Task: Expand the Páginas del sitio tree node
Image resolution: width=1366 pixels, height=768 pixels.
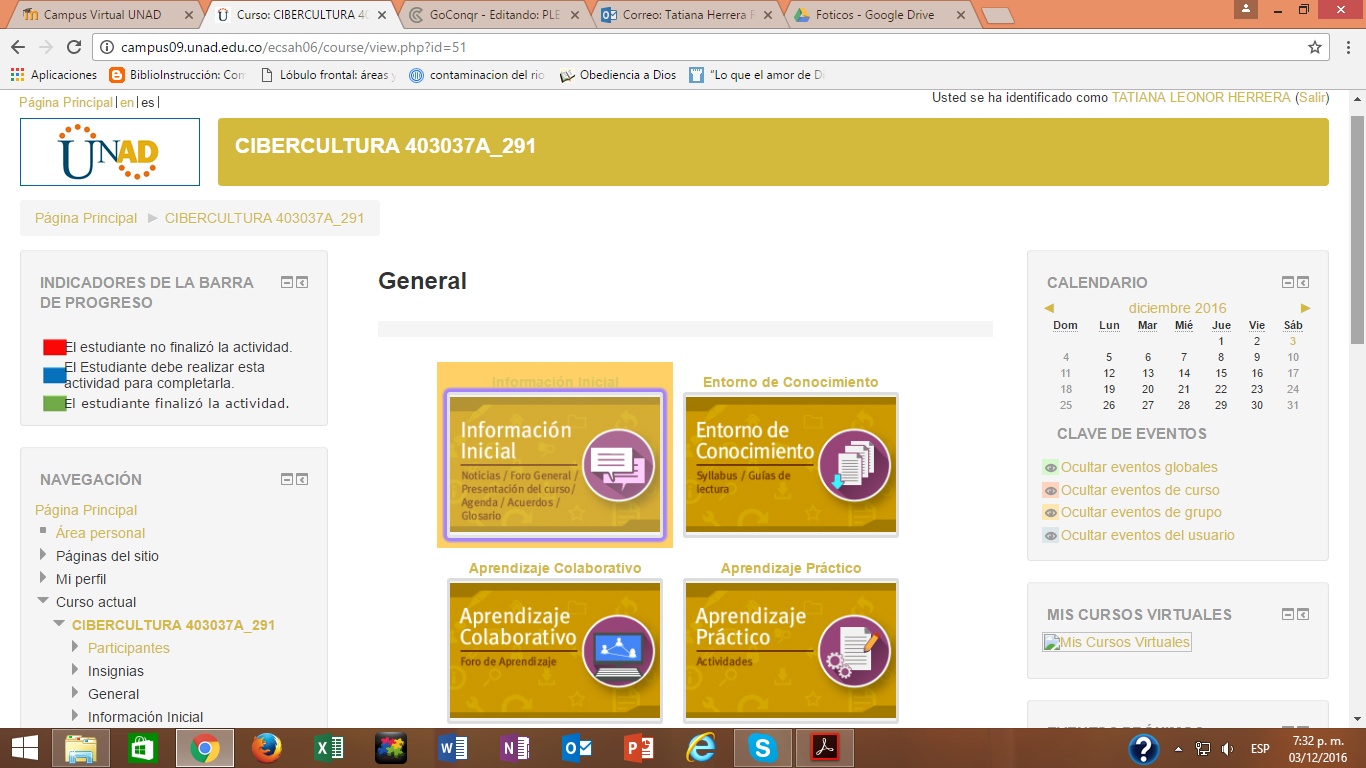Action: [43, 555]
